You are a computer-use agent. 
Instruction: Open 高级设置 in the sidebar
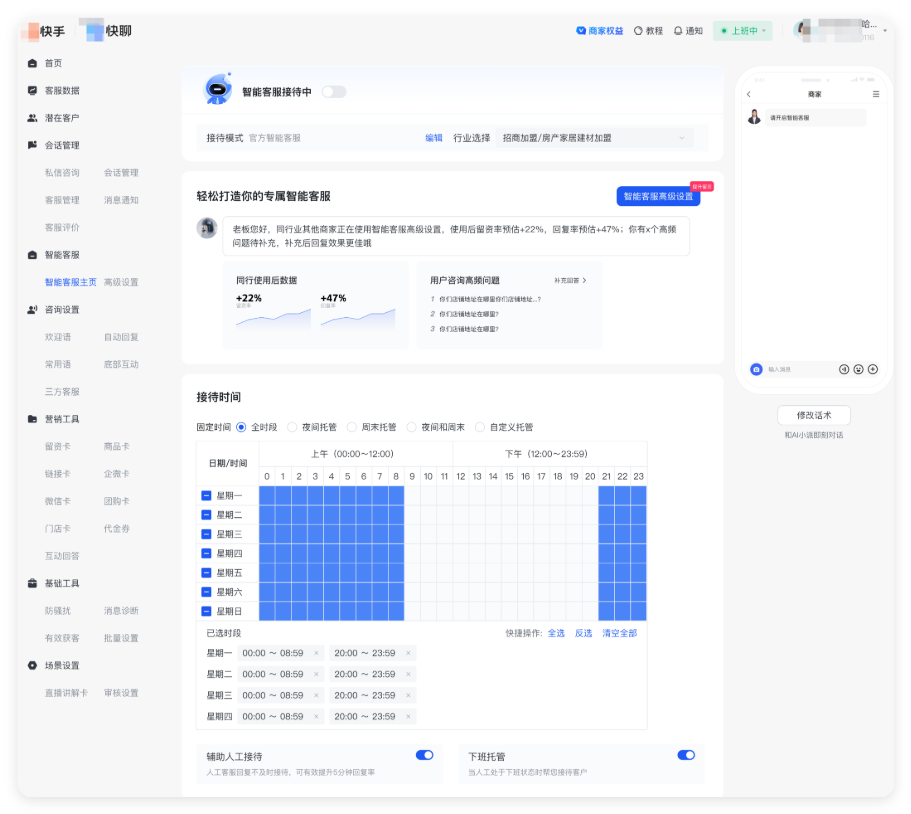pos(121,282)
